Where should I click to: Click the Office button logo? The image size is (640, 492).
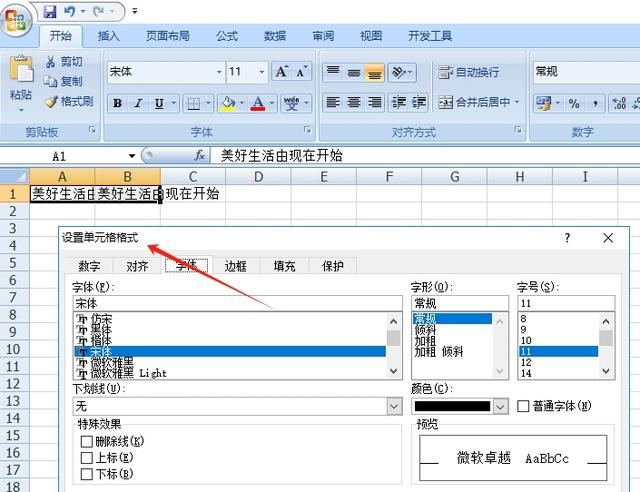[16, 20]
